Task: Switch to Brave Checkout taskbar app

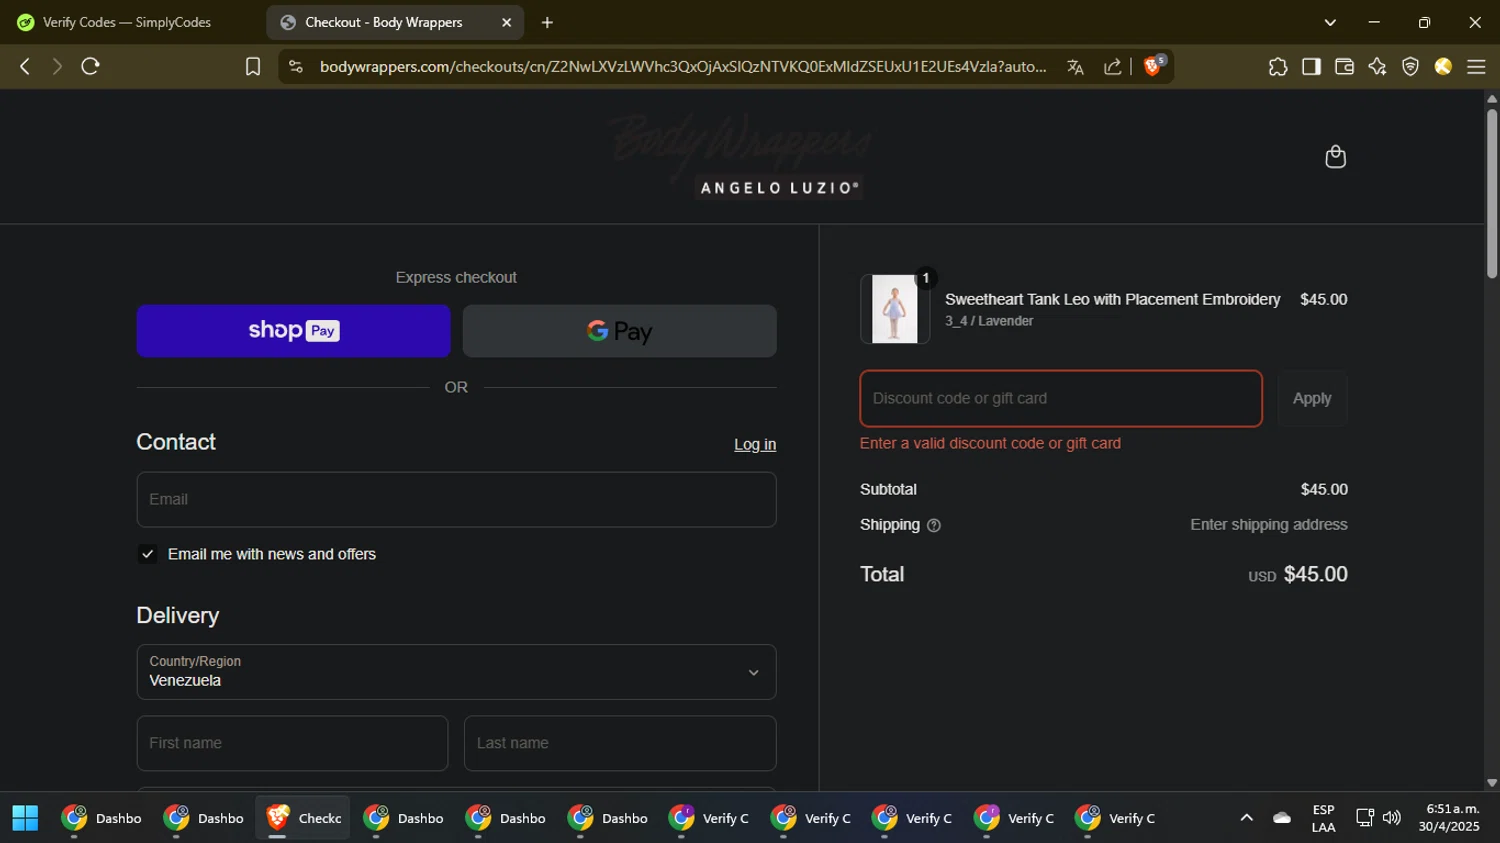Action: click(x=304, y=818)
